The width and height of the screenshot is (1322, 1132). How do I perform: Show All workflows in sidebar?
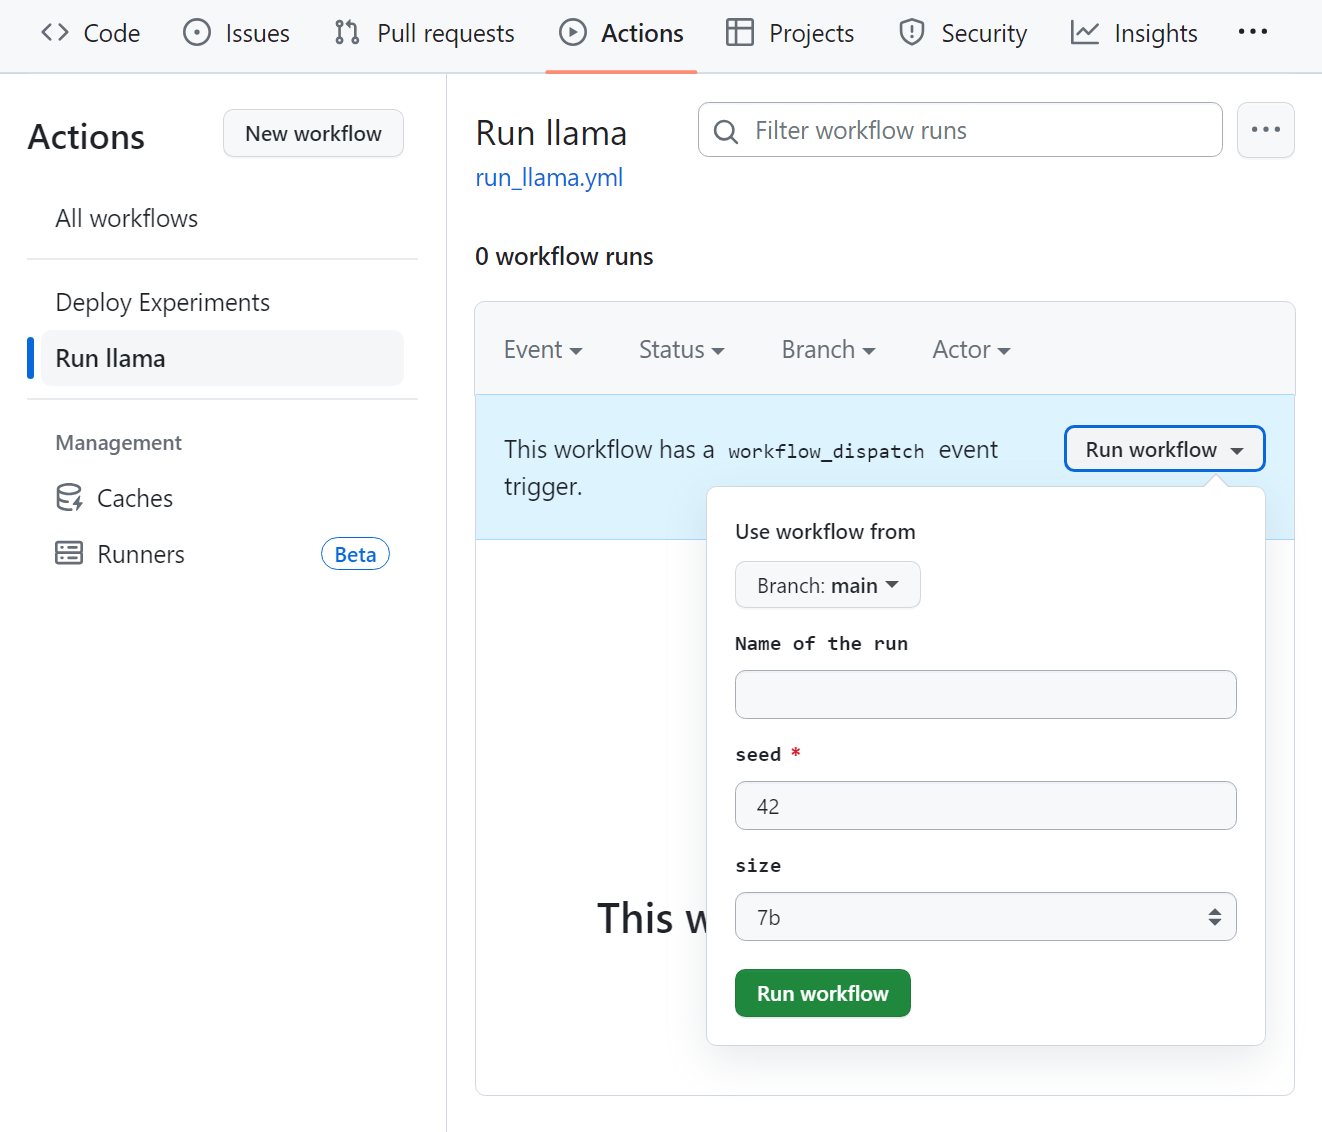222,218
